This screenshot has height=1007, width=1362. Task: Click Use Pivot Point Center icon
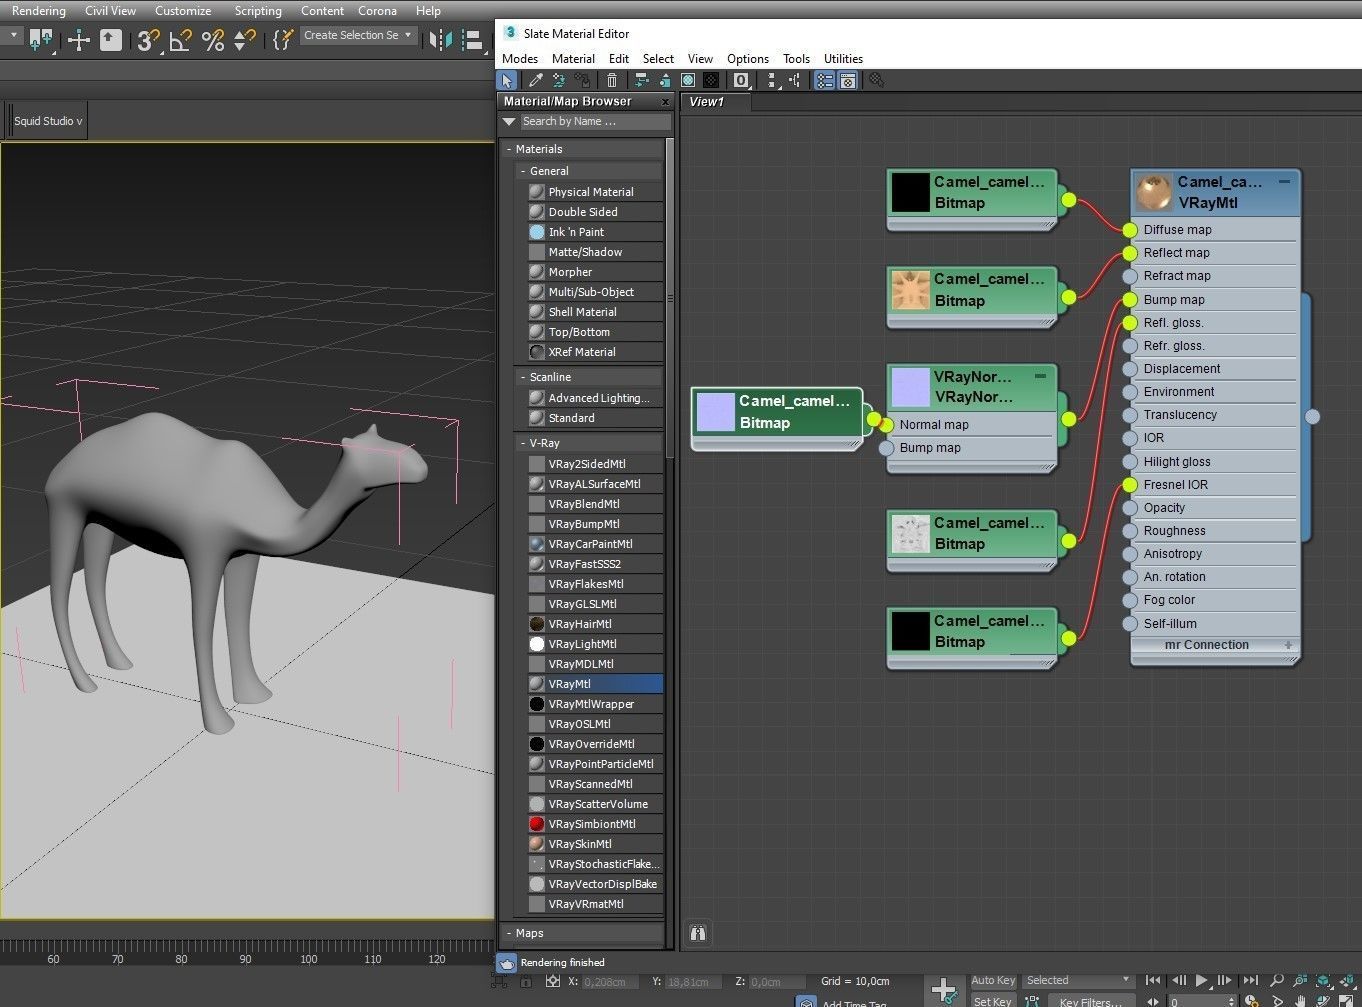[x=42, y=40]
